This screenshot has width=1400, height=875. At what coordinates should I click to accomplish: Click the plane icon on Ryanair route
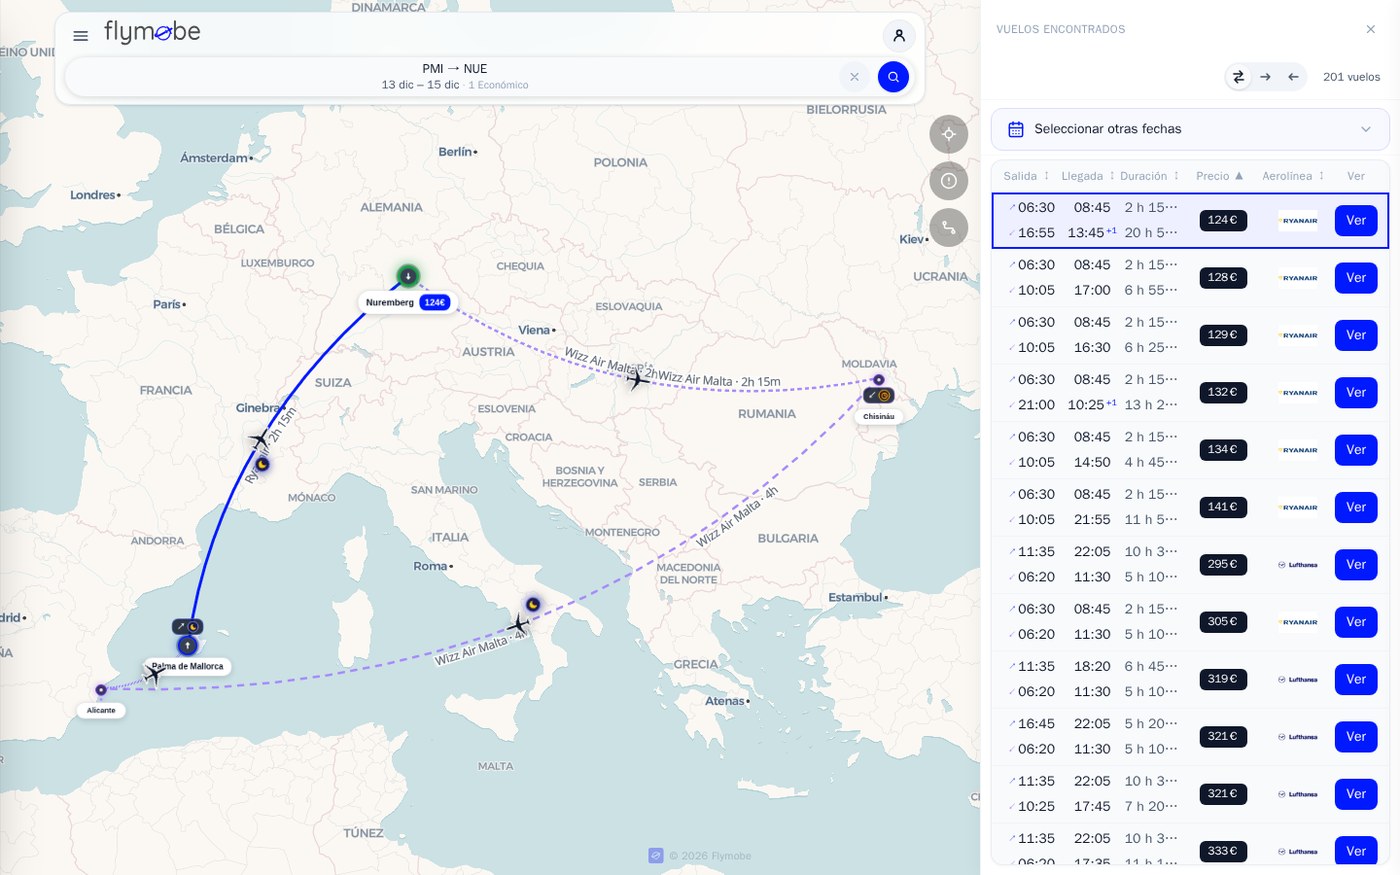tap(260, 439)
